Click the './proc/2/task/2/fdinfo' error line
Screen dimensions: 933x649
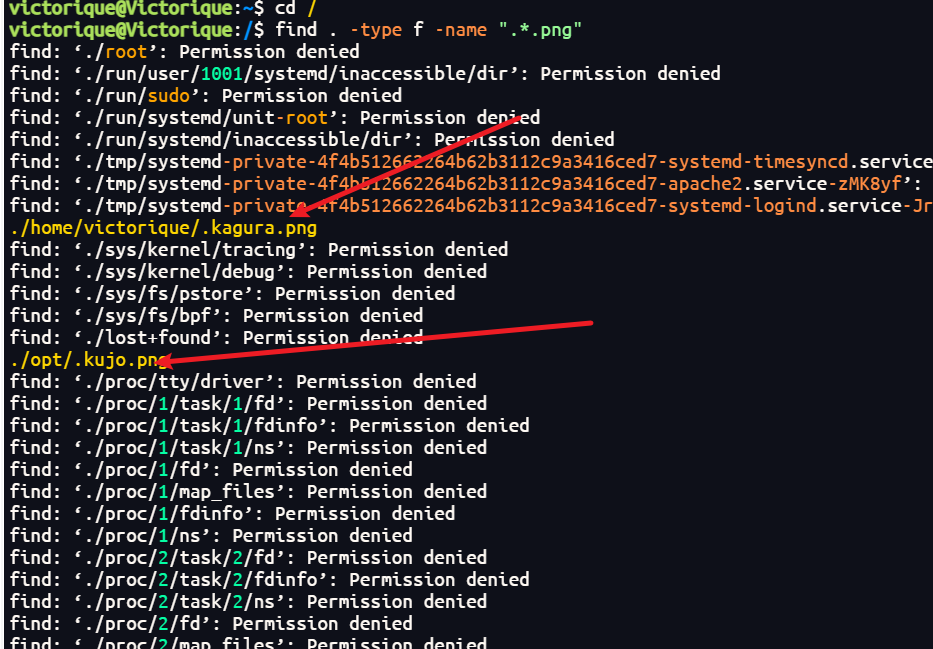pyautogui.click(x=270, y=579)
